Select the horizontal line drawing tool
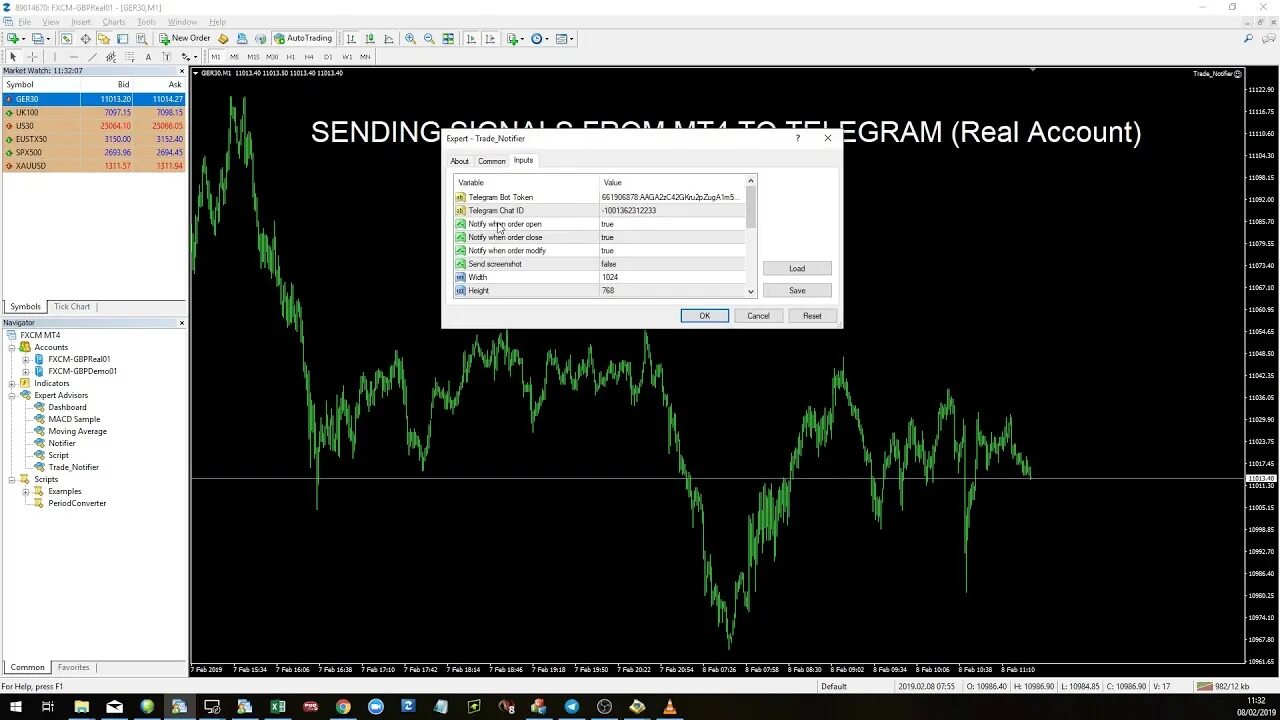Viewport: 1280px width, 720px height. tap(74, 56)
